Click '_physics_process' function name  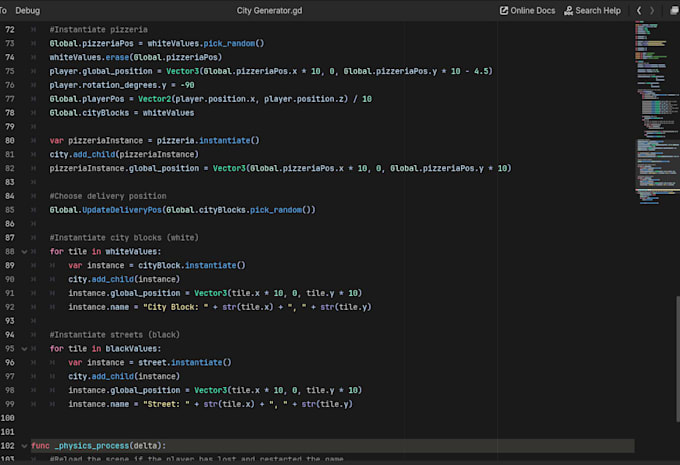point(92,446)
